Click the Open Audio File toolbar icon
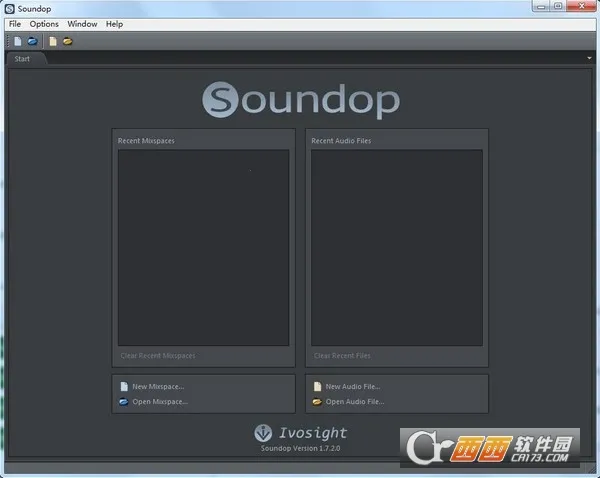The height and width of the screenshot is (478, 600). click(68, 41)
